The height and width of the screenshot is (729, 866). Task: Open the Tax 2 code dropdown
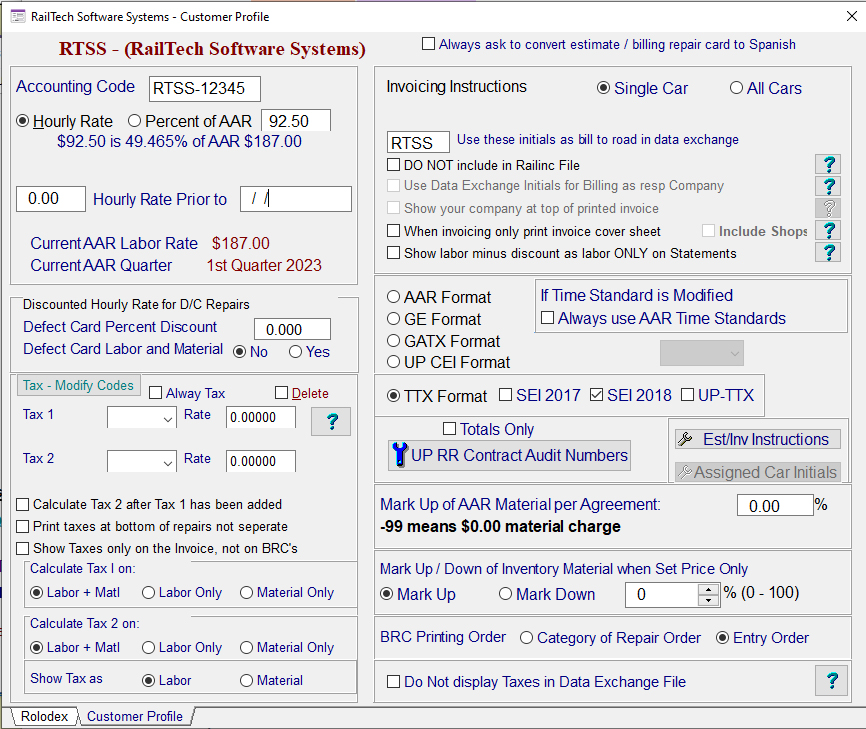(x=165, y=461)
